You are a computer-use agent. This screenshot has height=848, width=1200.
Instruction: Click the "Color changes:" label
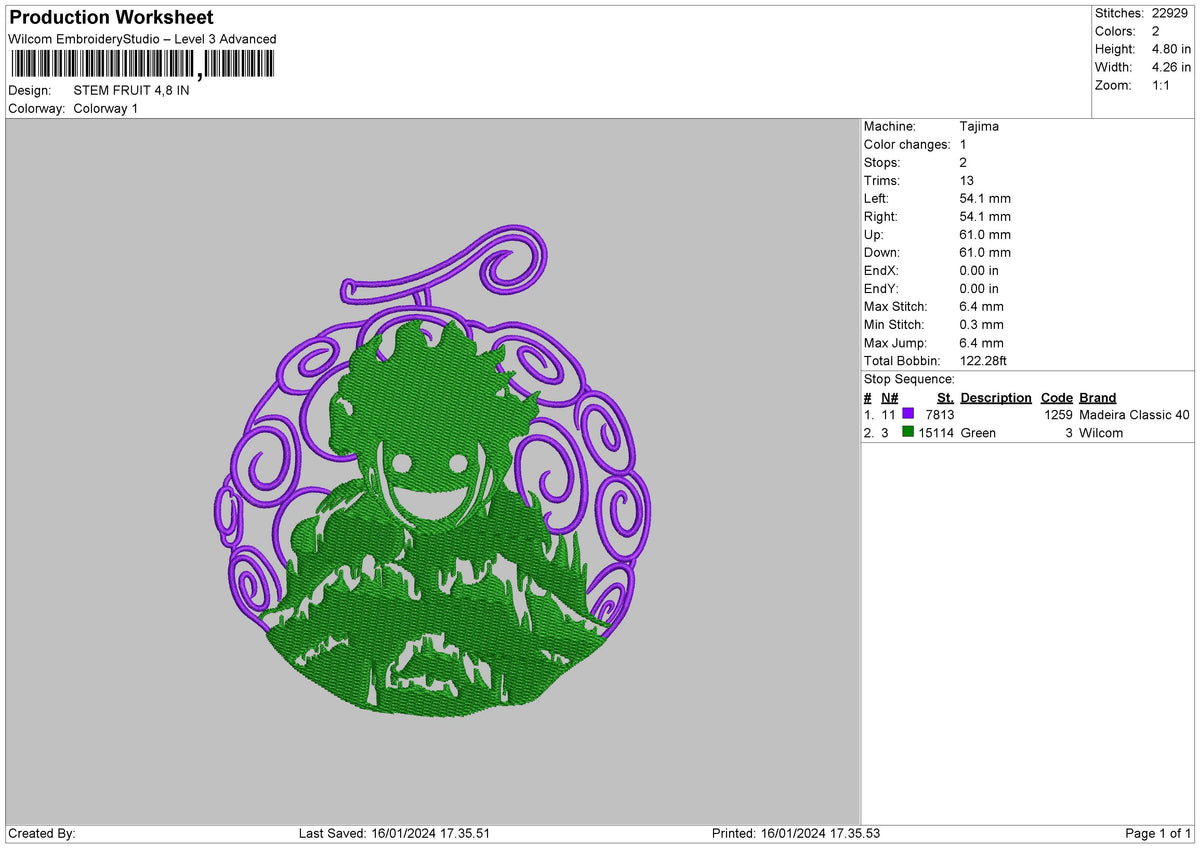907,144
